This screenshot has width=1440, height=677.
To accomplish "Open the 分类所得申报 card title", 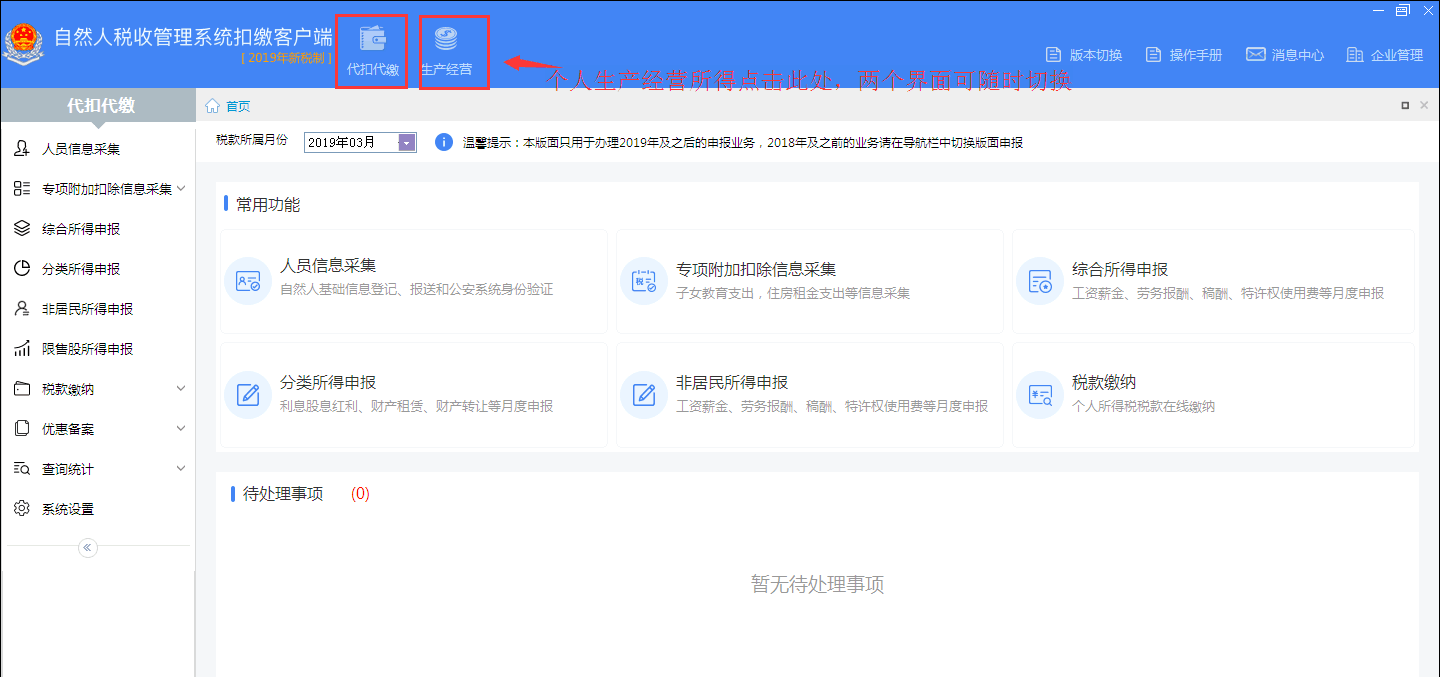I will tap(328, 383).
